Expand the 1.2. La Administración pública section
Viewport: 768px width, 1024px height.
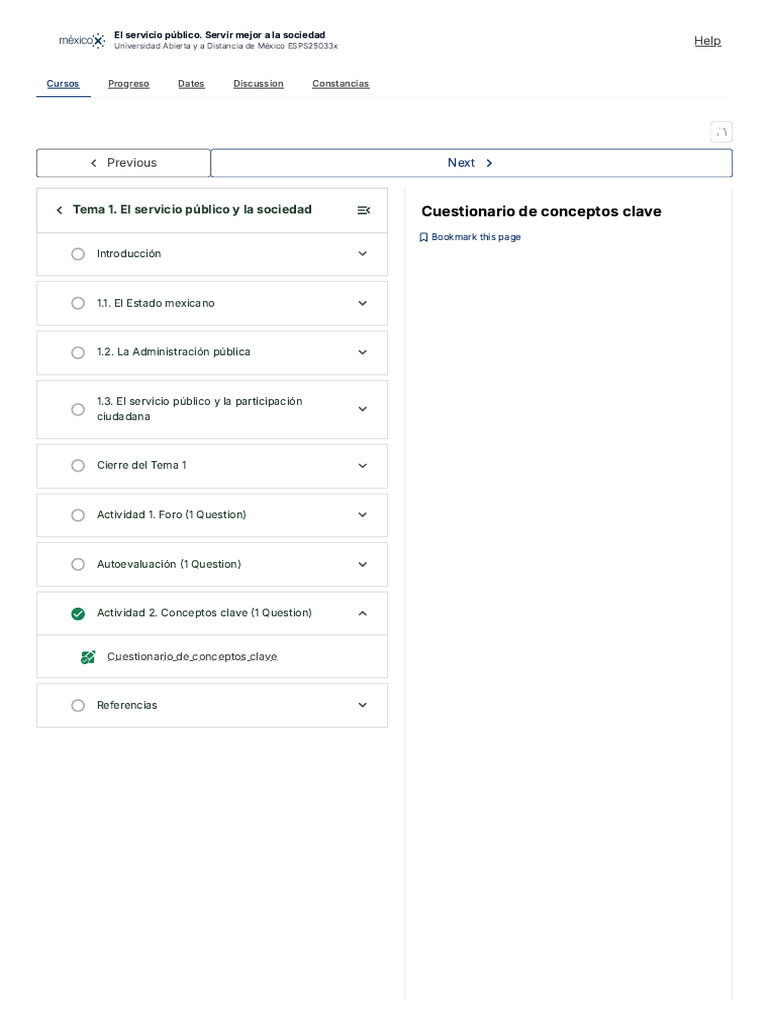362,352
